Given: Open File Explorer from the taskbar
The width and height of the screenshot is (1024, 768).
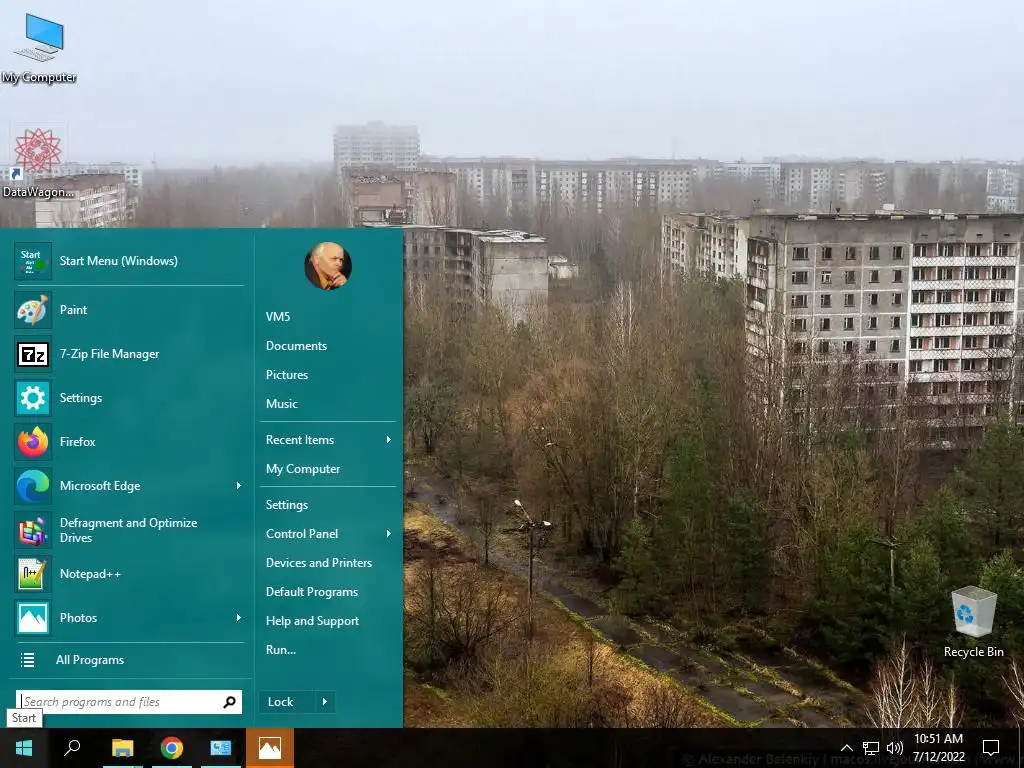Looking at the screenshot, I should point(122,748).
